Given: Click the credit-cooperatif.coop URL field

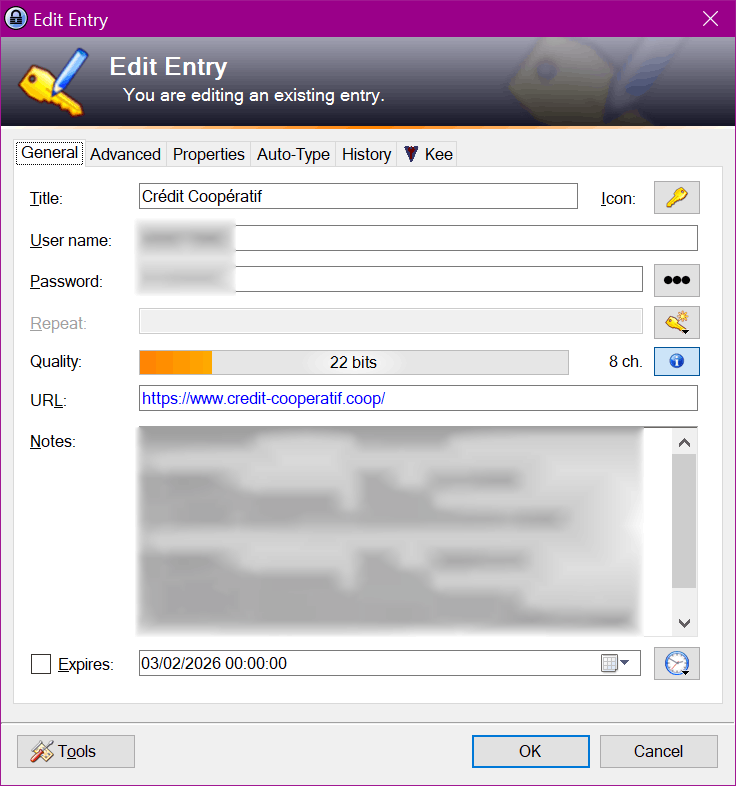Looking at the screenshot, I should tap(418, 398).
